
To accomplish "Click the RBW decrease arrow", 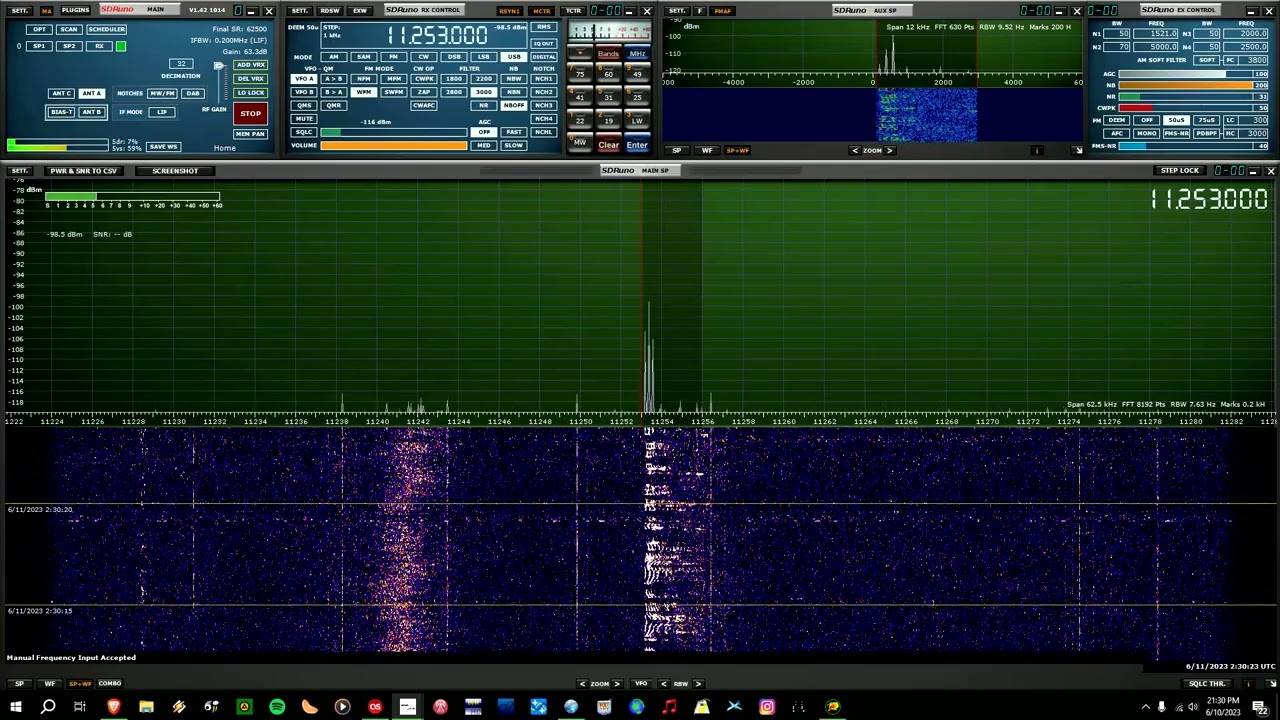I will (663, 684).
